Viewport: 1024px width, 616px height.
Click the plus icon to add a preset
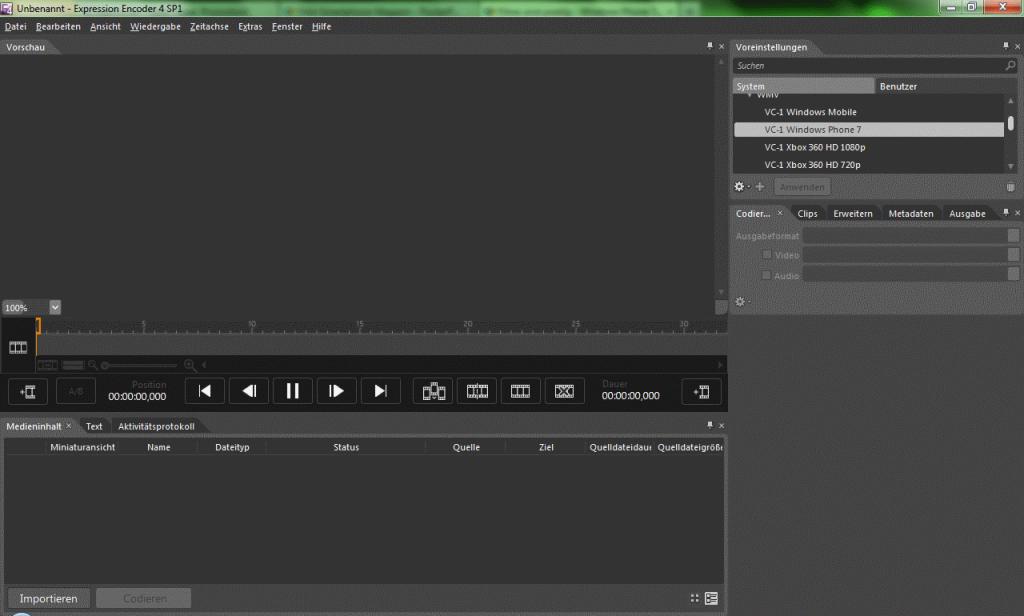coord(760,187)
